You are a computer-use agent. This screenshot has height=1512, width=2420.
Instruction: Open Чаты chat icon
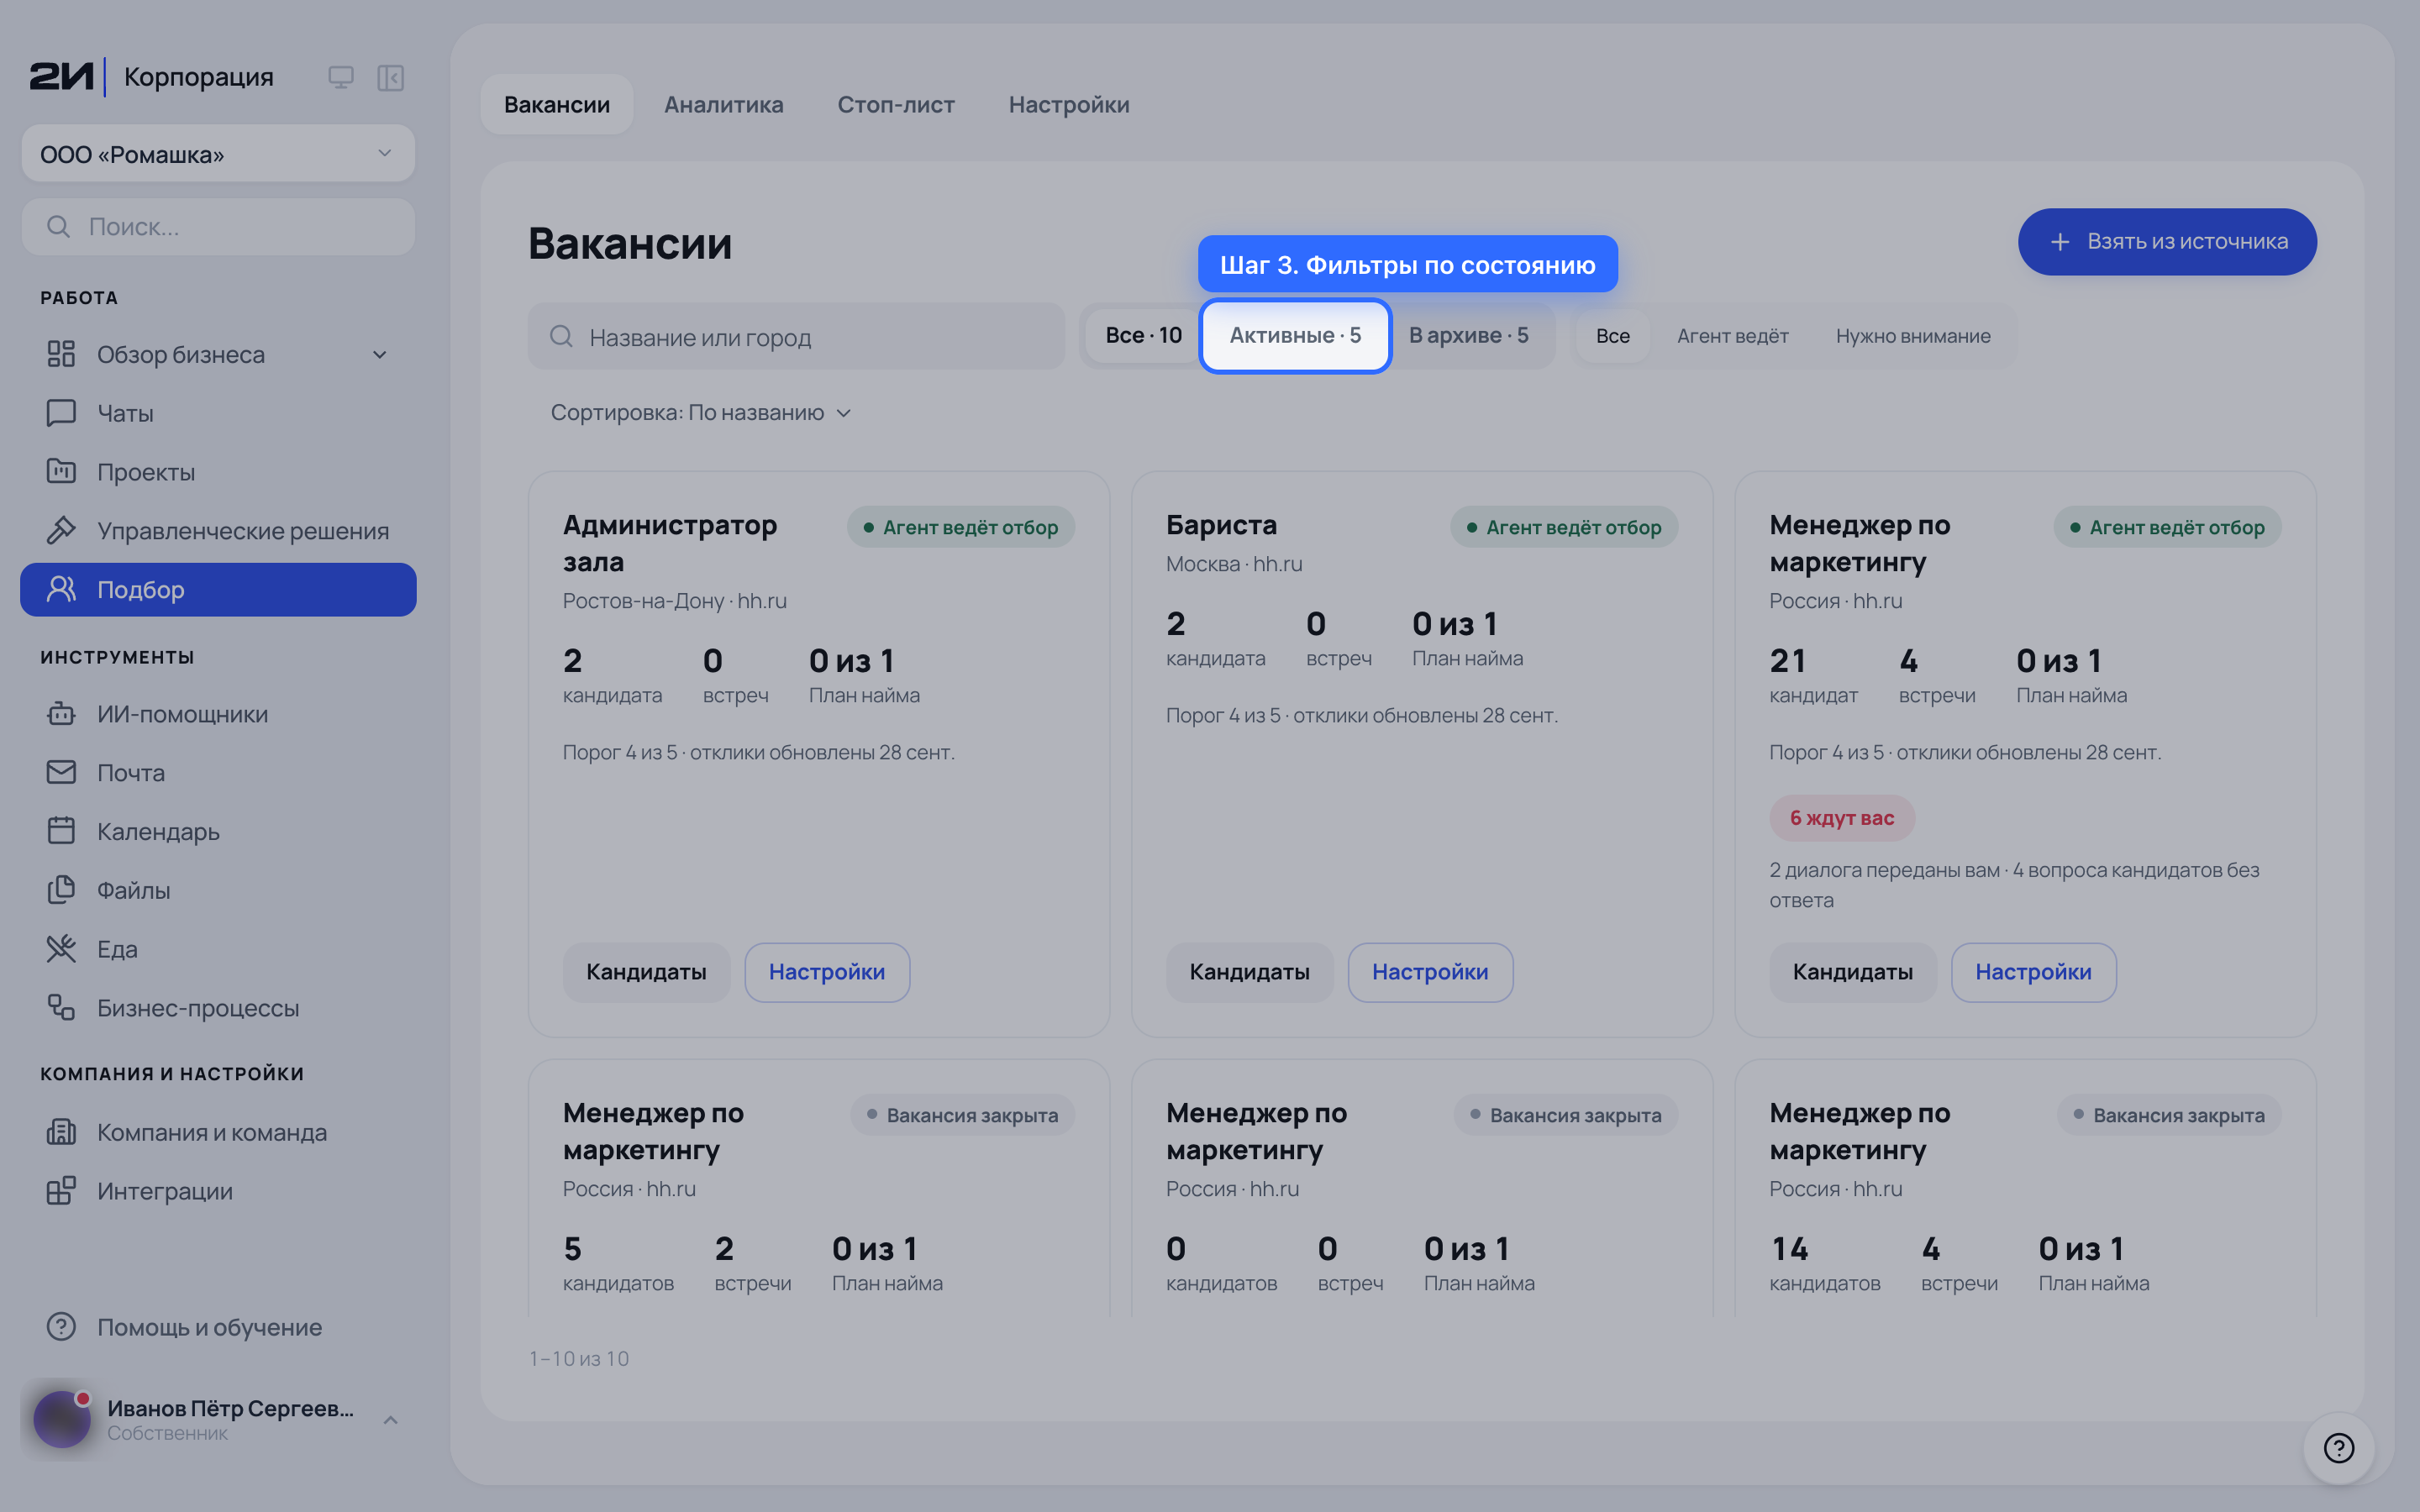[61, 413]
